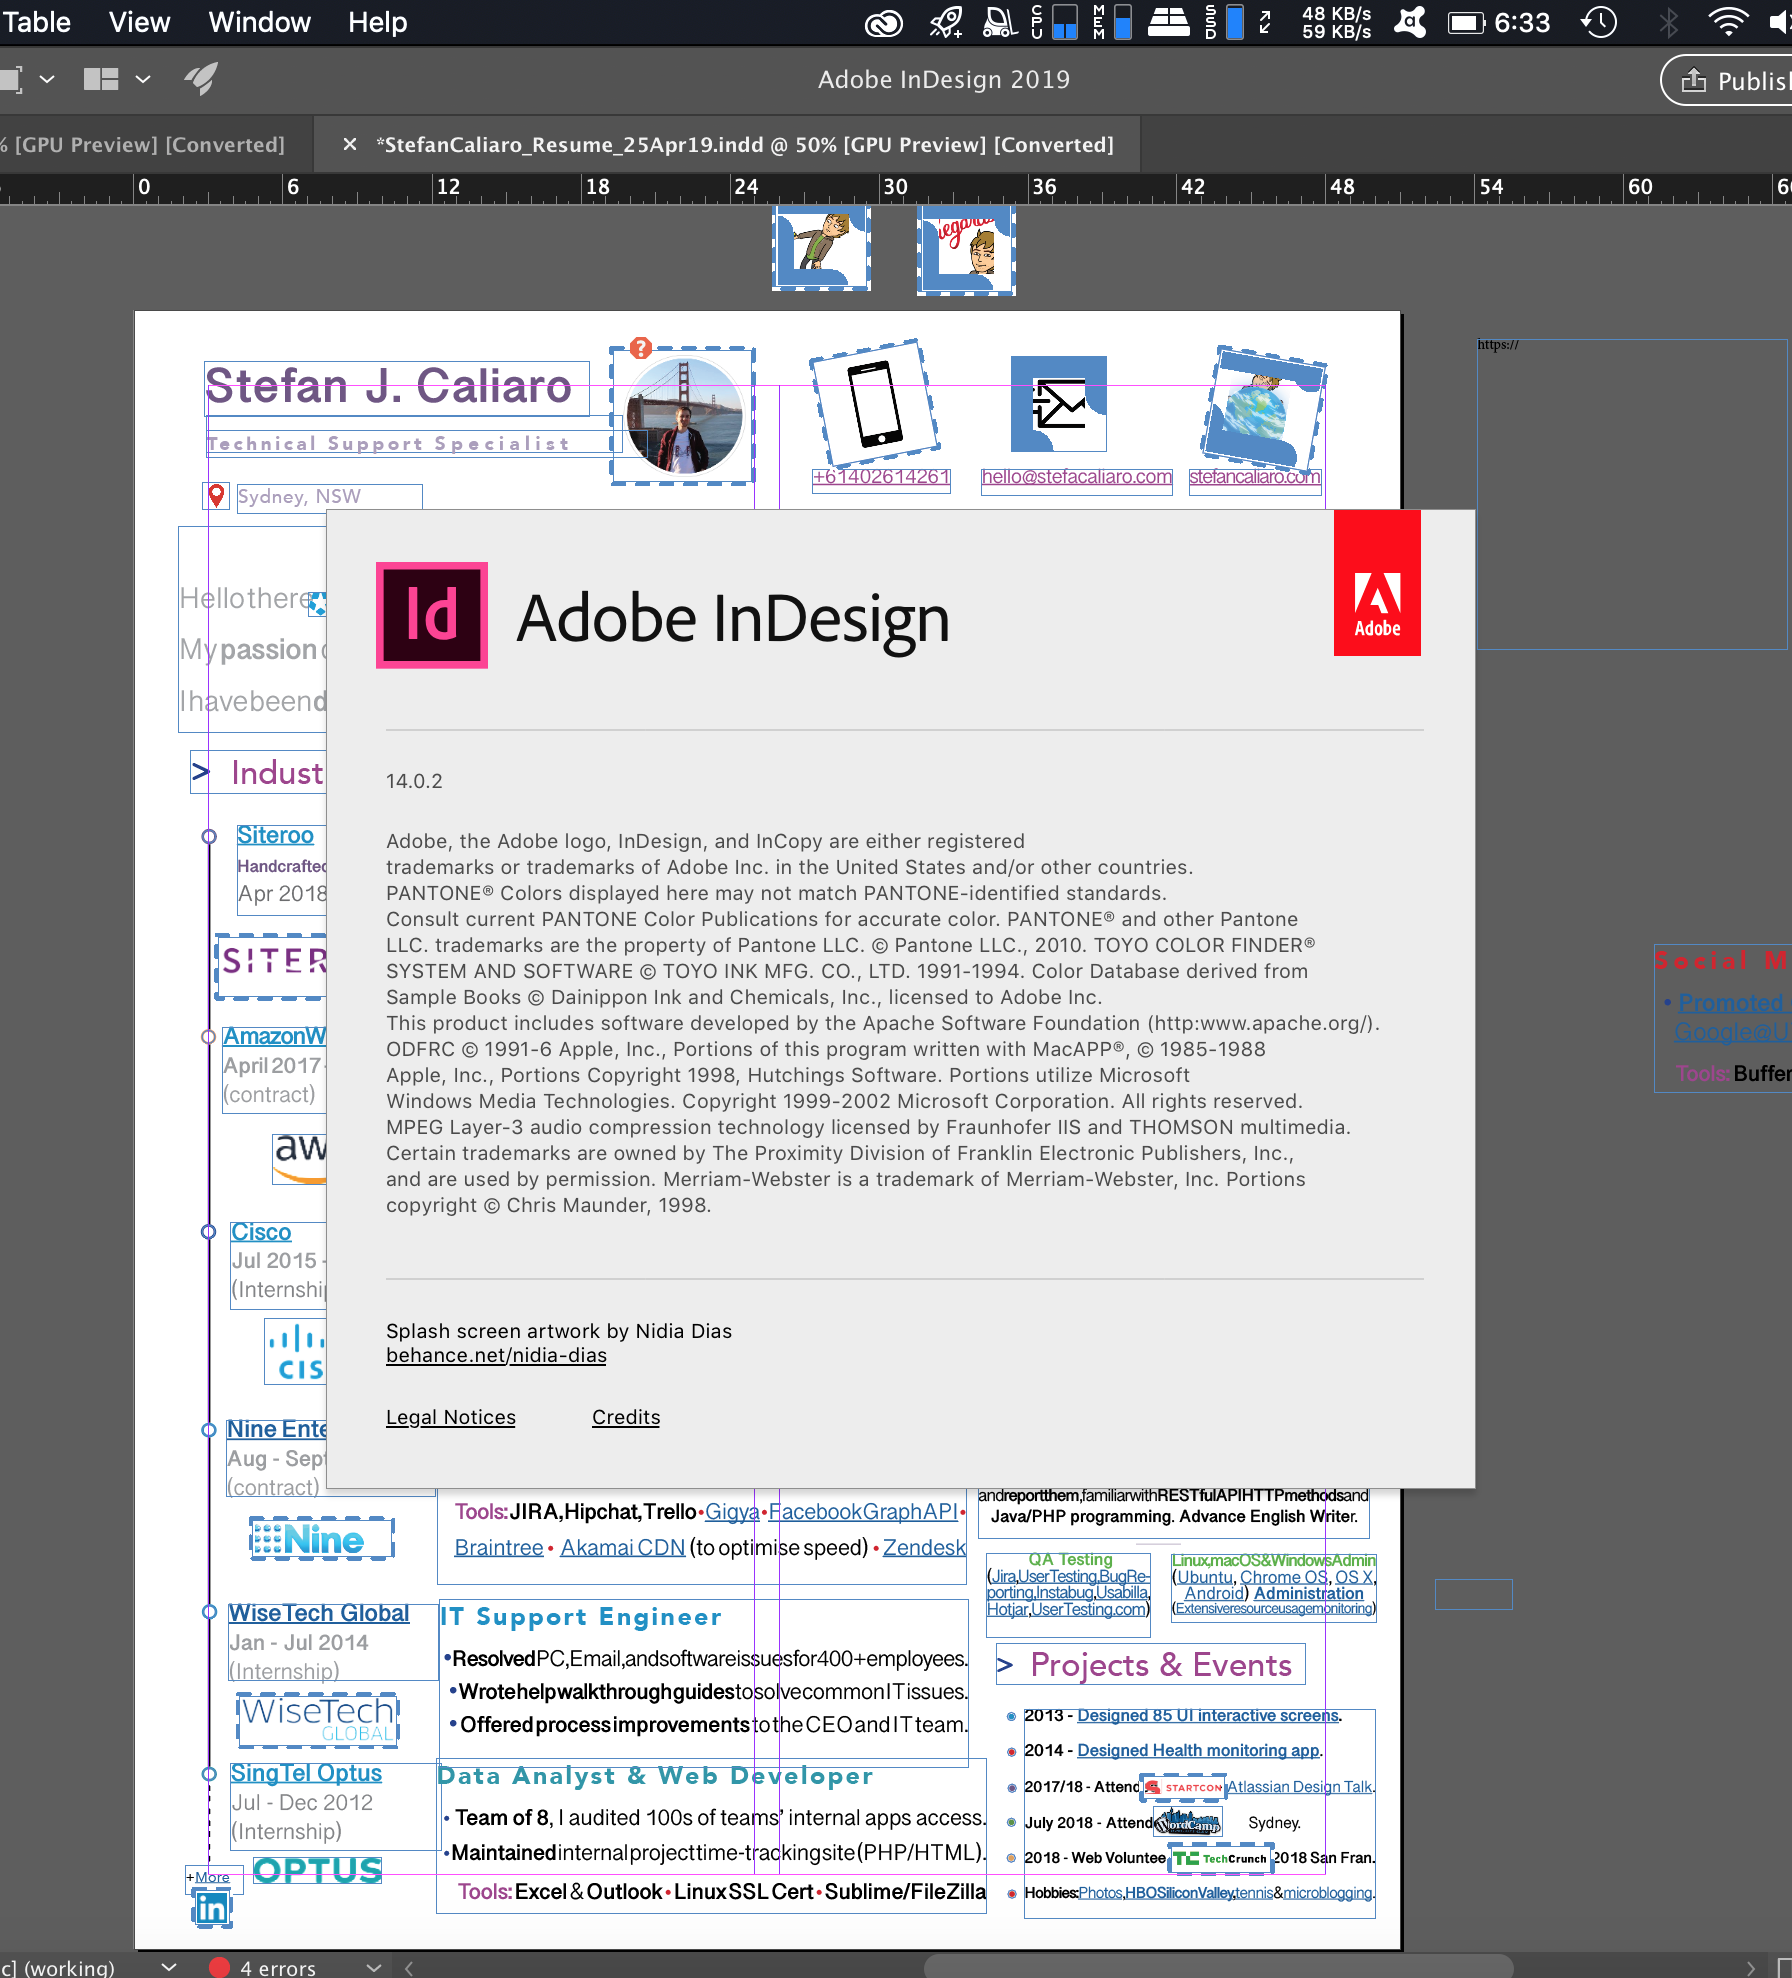
Task: Select the Golden Gate profile photo
Action: 684,416
